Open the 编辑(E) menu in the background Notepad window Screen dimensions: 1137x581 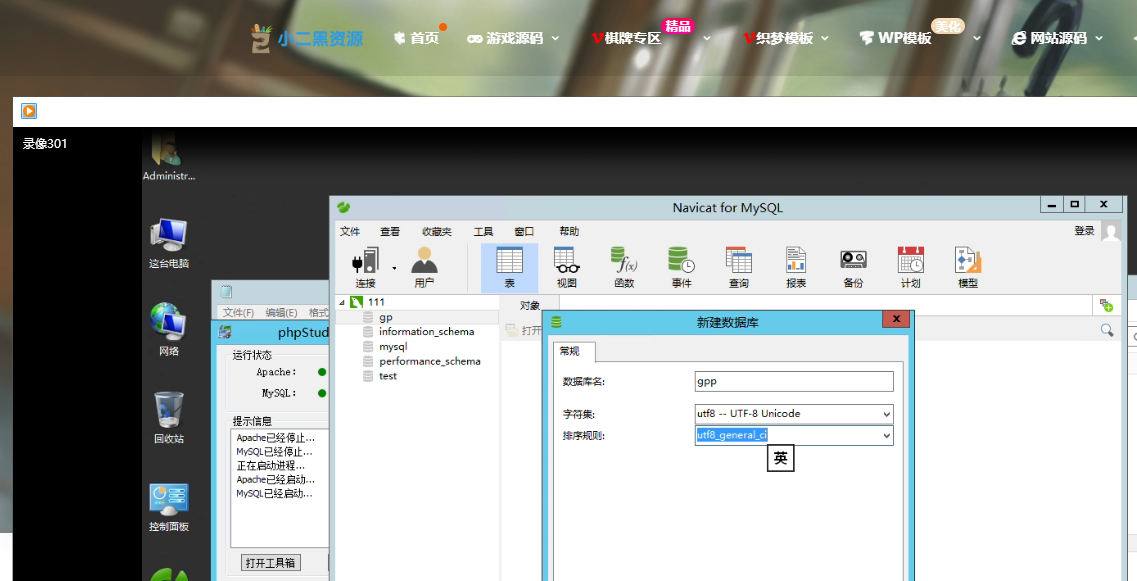pos(281,313)
